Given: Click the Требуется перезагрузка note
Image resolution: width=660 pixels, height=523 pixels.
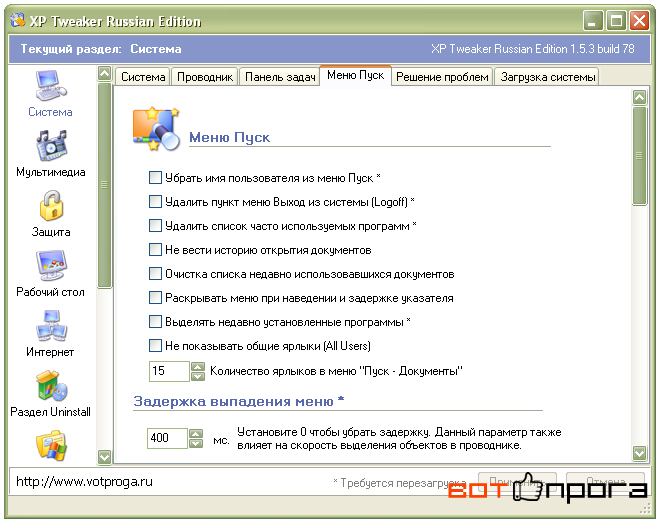Looking at the screenshot, I should point(399,483).
